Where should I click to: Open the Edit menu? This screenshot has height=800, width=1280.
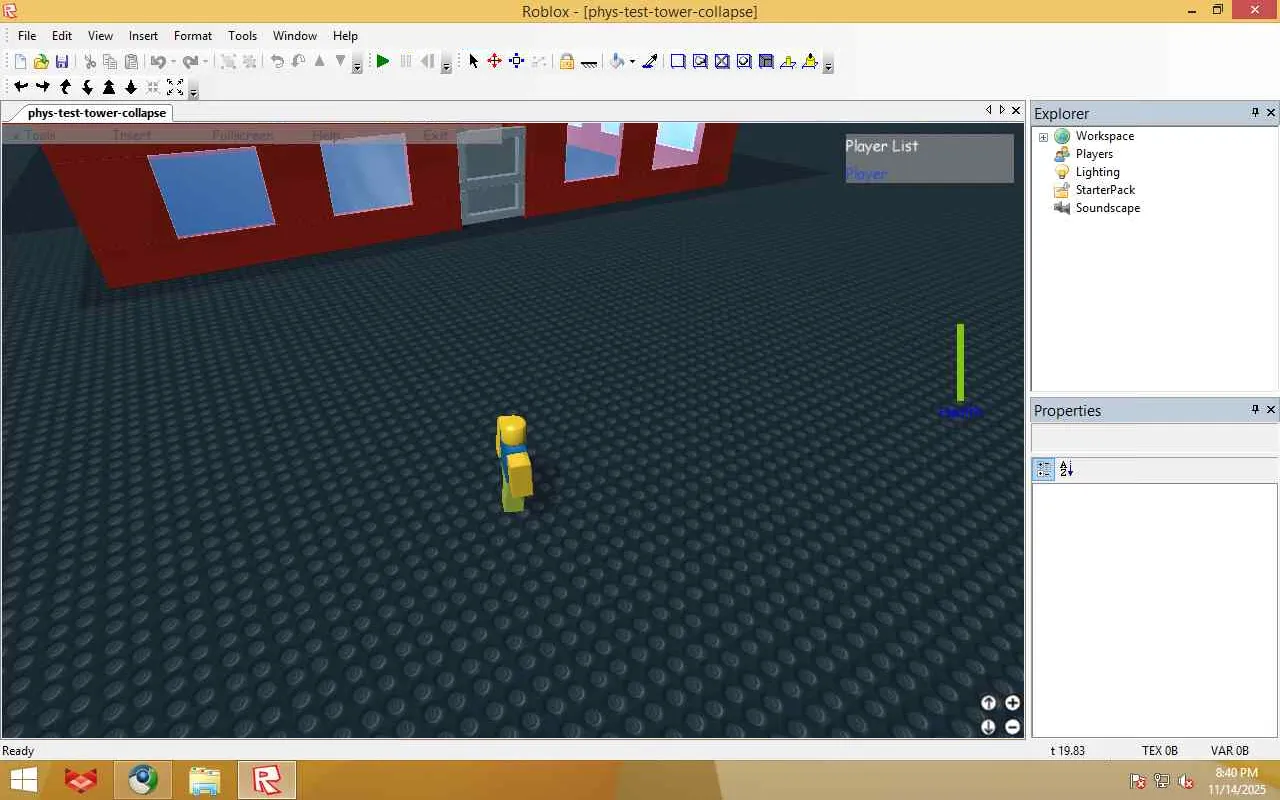click(62, 35)
